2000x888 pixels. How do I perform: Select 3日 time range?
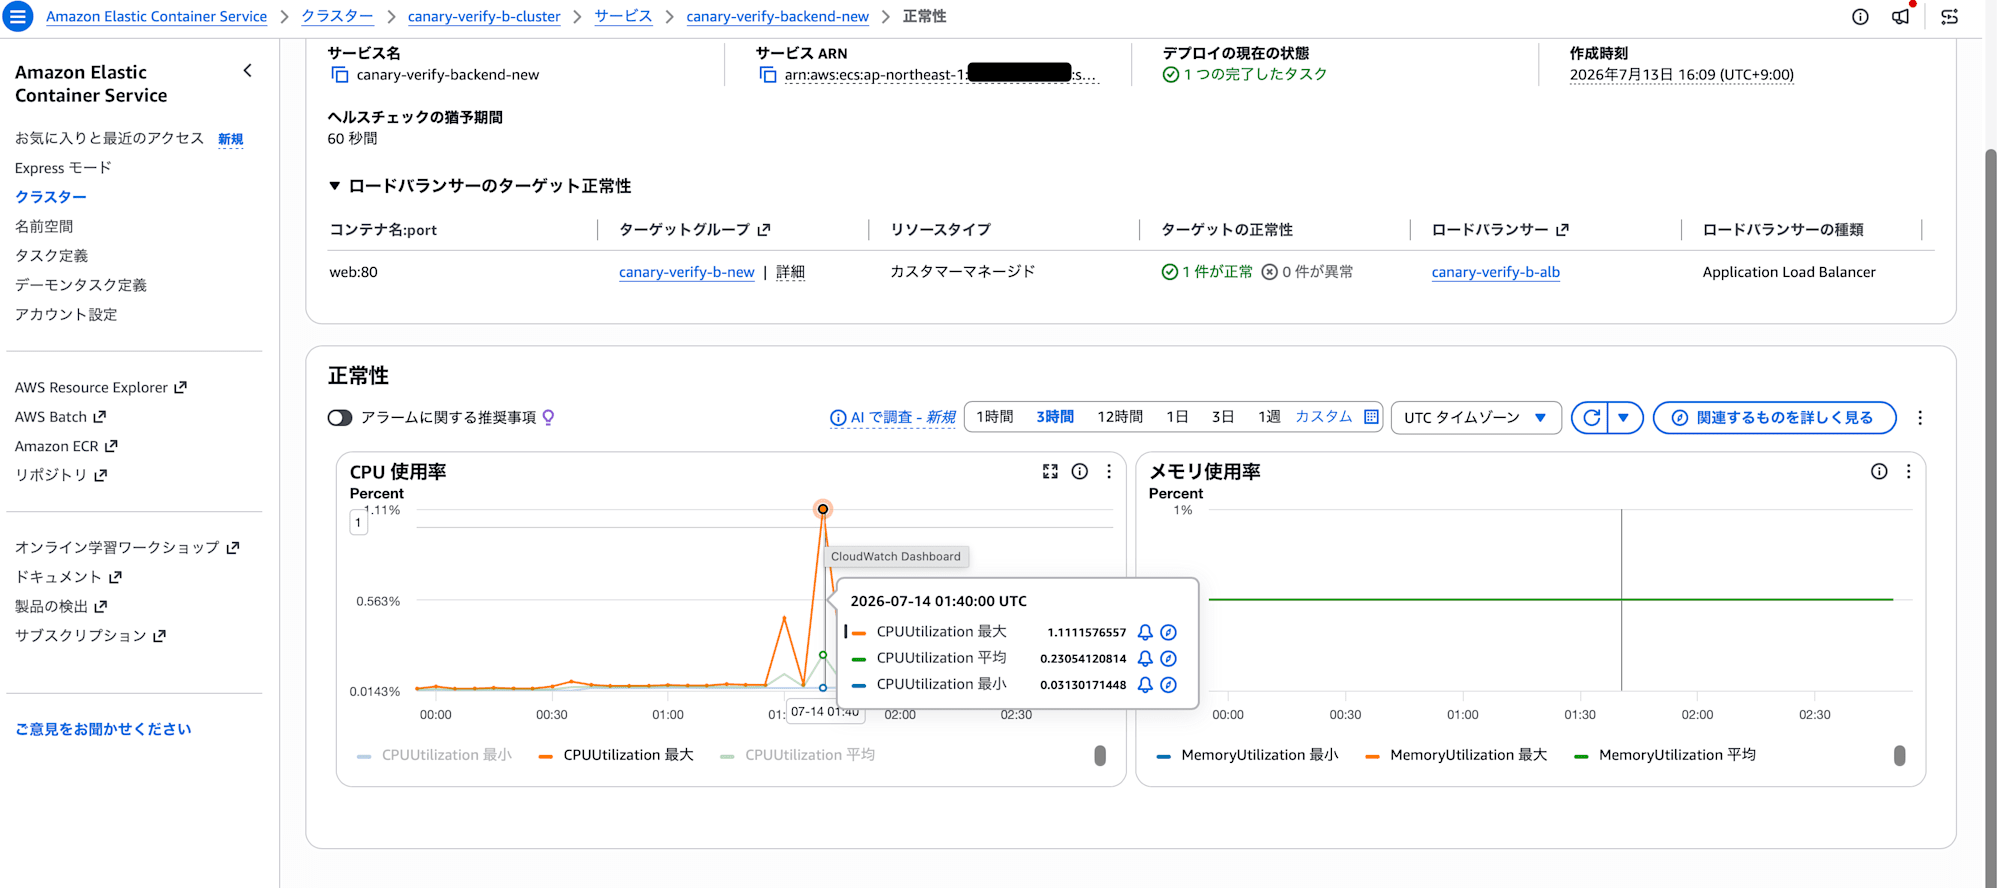tap(1223, 417)
